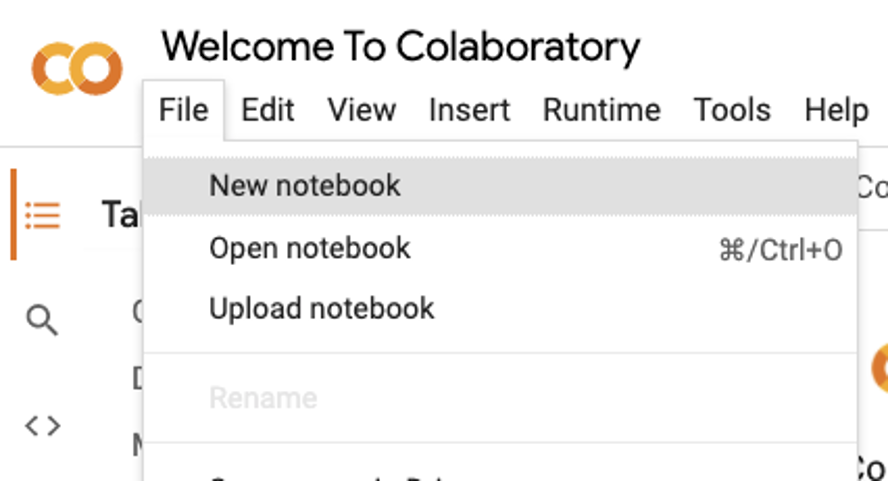The image size is (889, 481).
Task: Open the Table of contents sidebar icon
Action: [x=43, y=216]
